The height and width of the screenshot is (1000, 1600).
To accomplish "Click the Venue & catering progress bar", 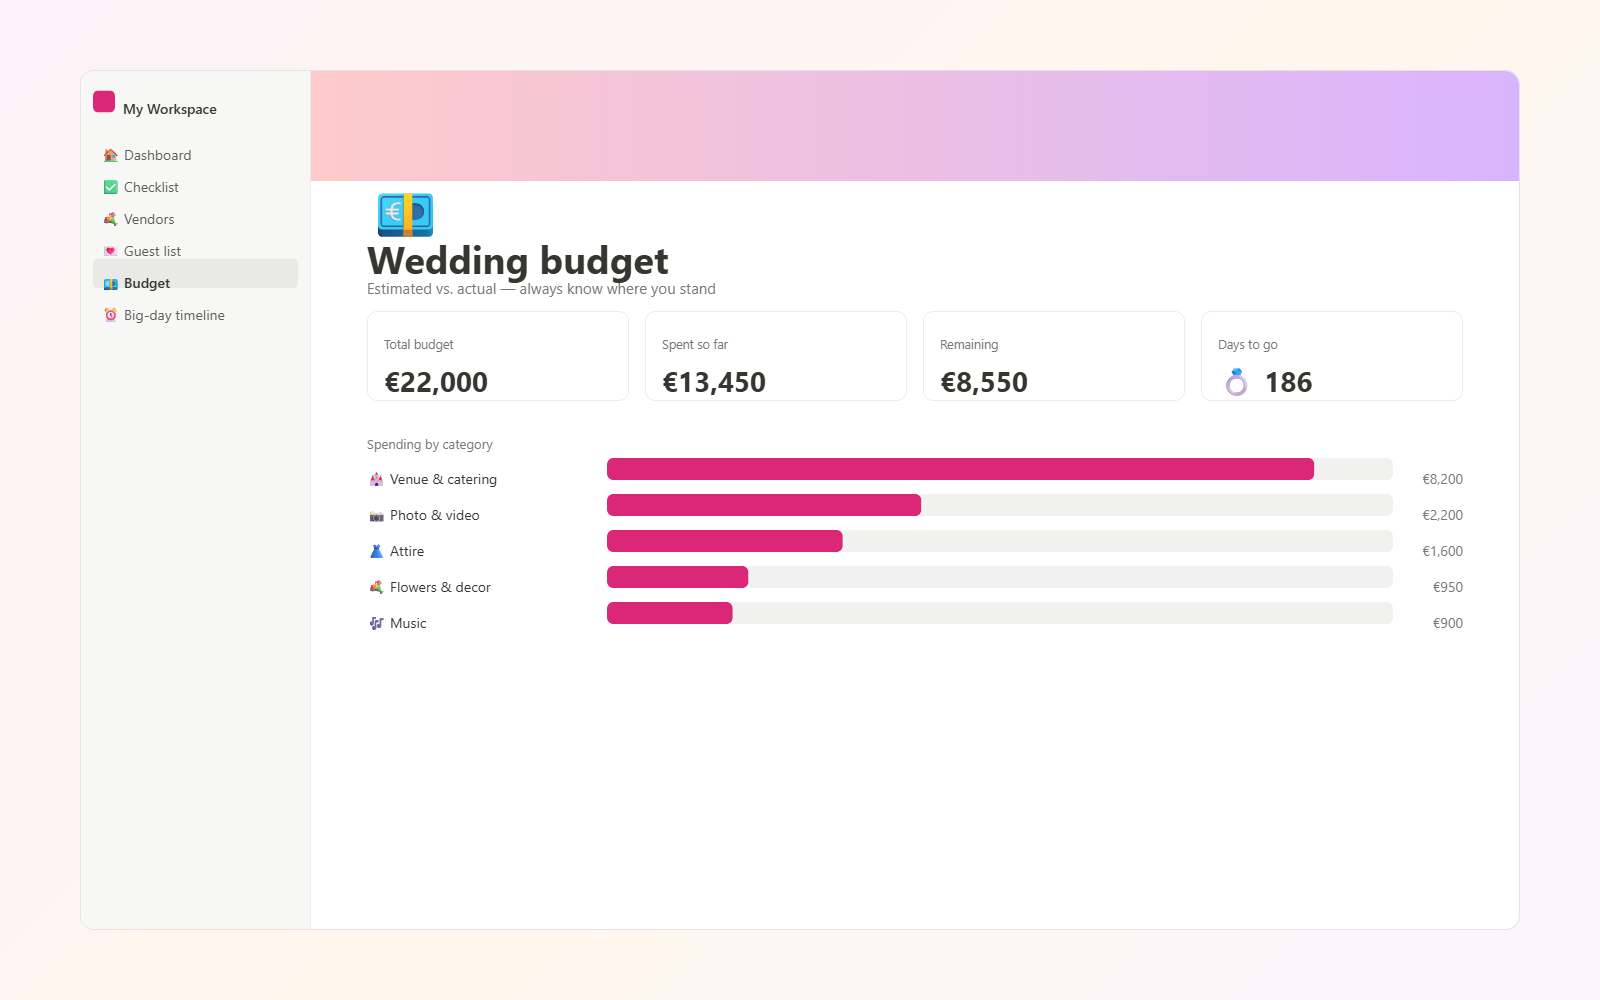I will 1000,469.
